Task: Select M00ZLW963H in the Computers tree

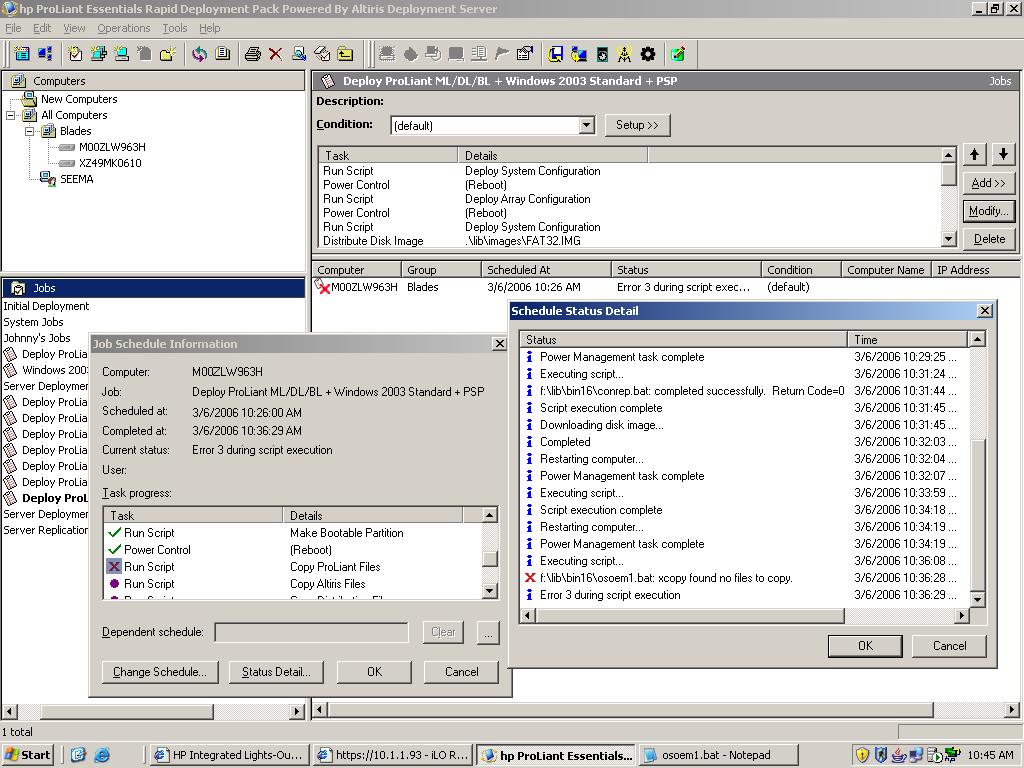Action: click(x=112, y=147)
